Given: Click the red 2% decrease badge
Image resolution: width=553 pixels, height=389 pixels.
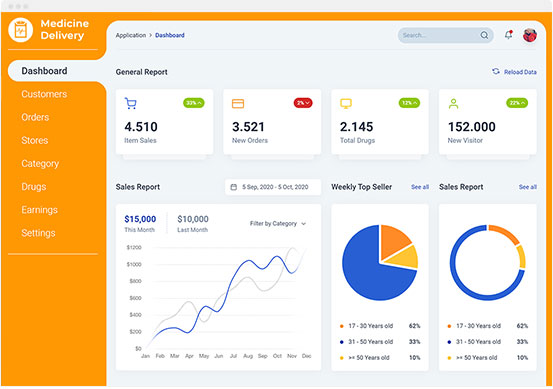Looking at the screenshot, I should click(303, 103).
